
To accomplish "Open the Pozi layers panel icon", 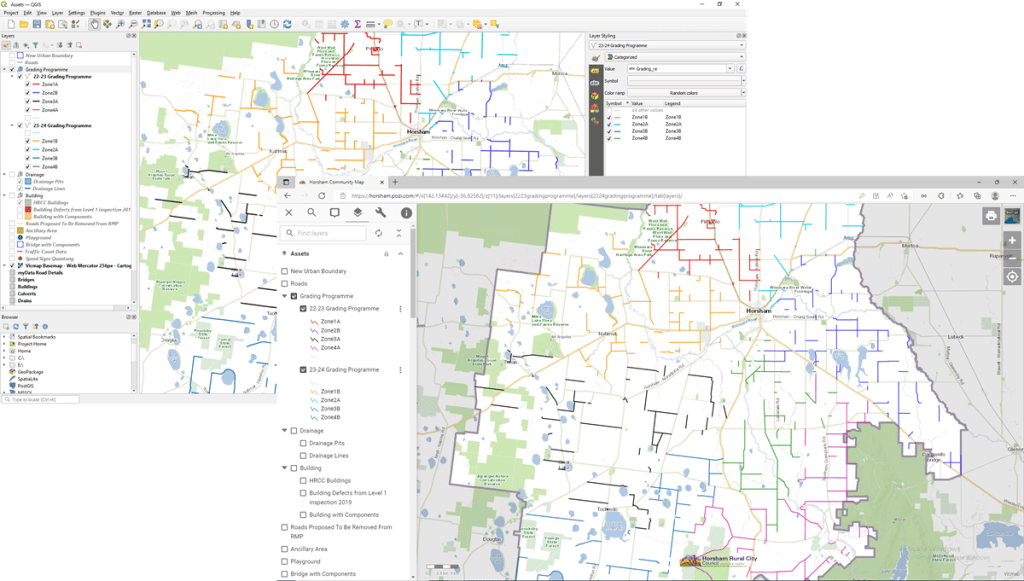I will [357, 213].
